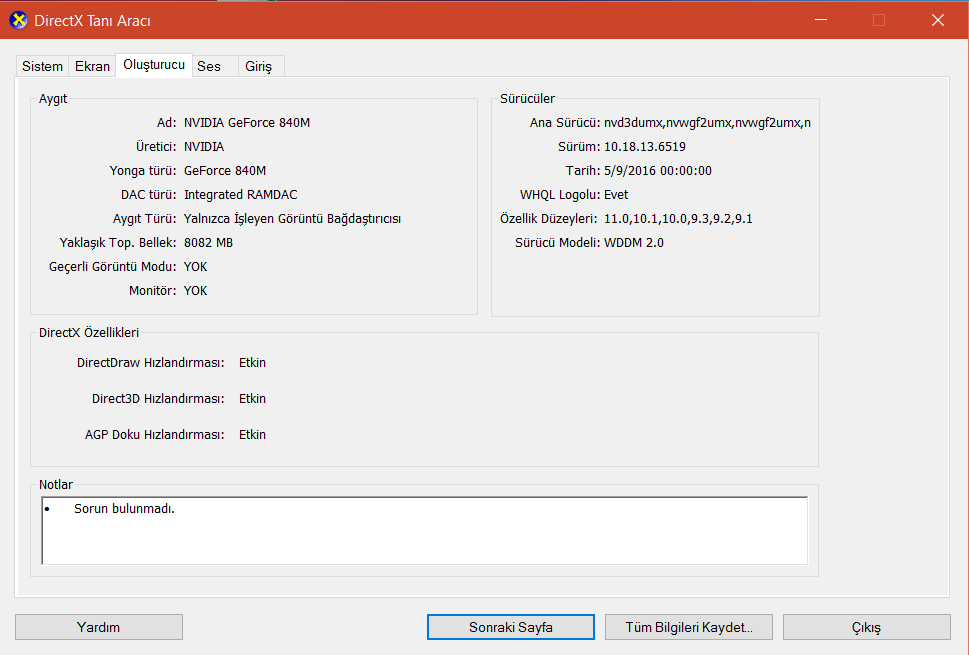969x655 pixels.
Task: Click the Yardım button
Action: pos(99,627)
